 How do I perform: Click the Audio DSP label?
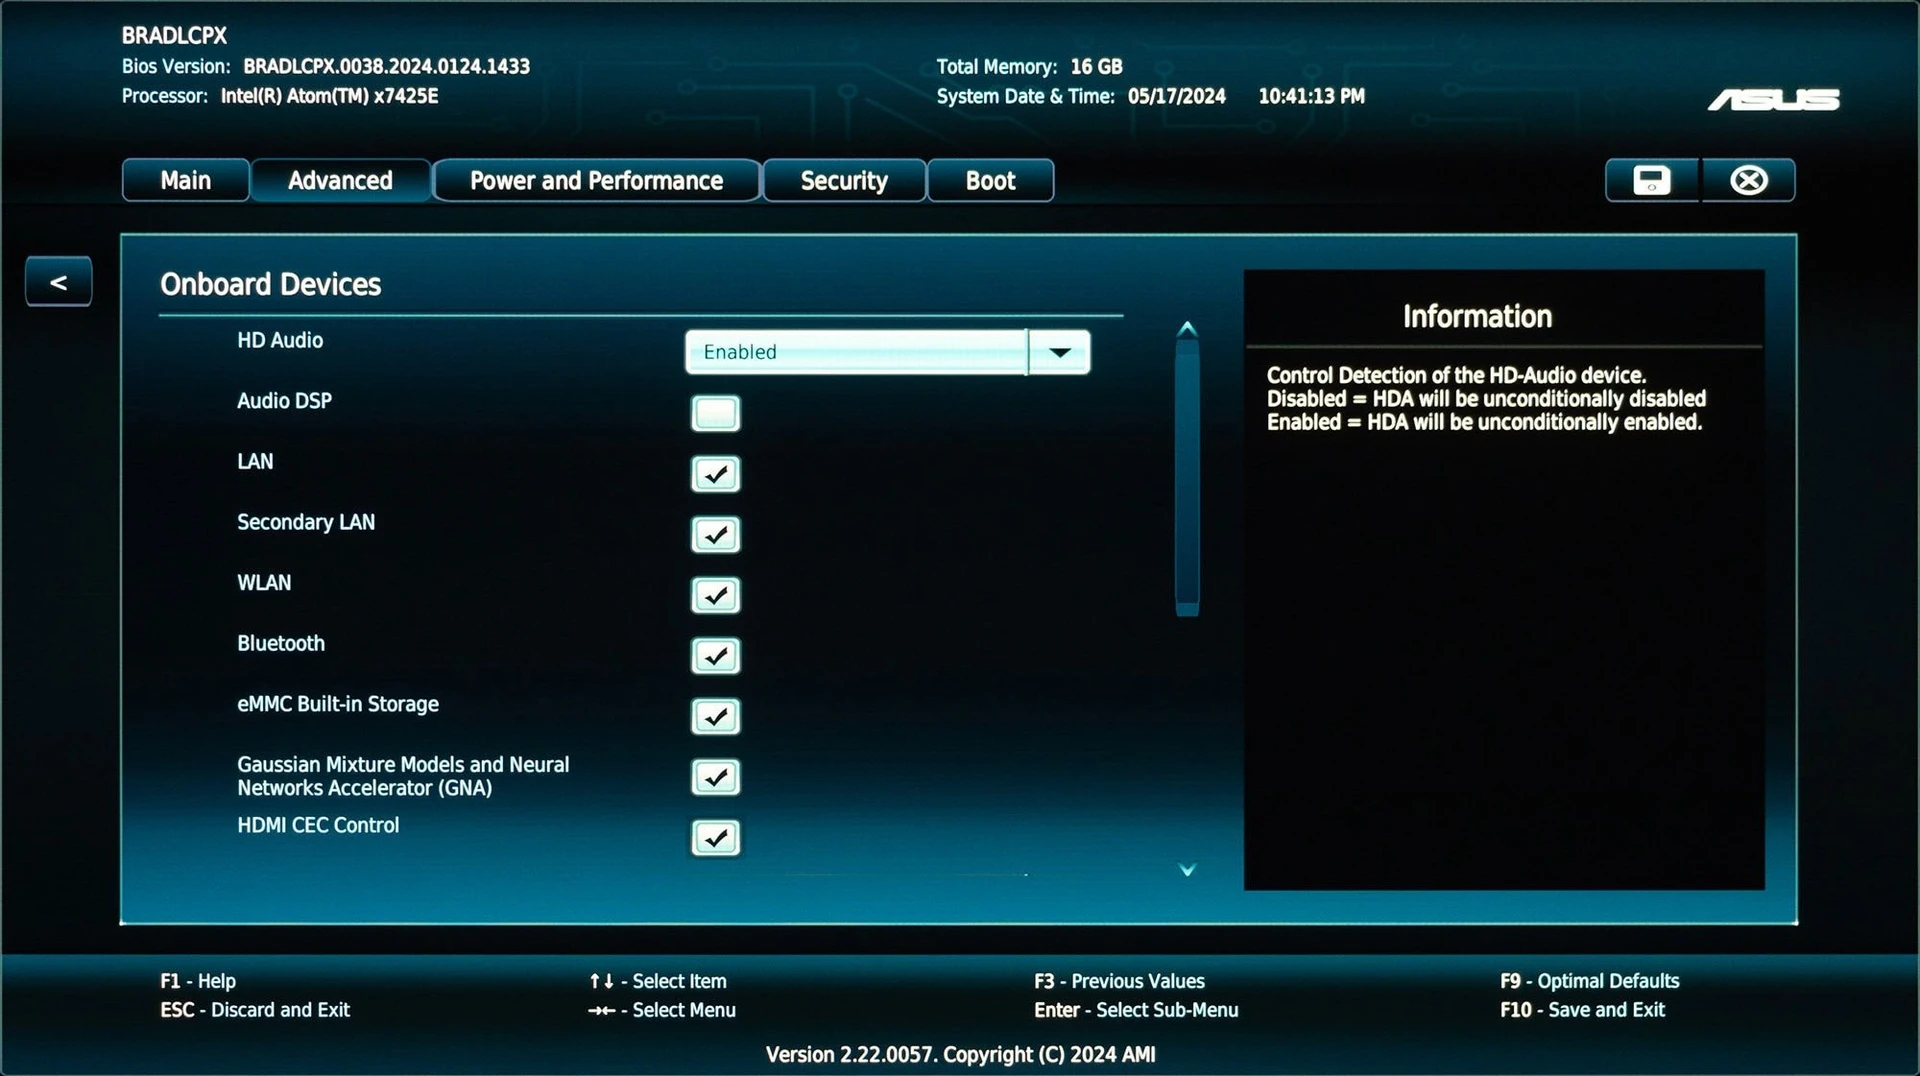284,401
